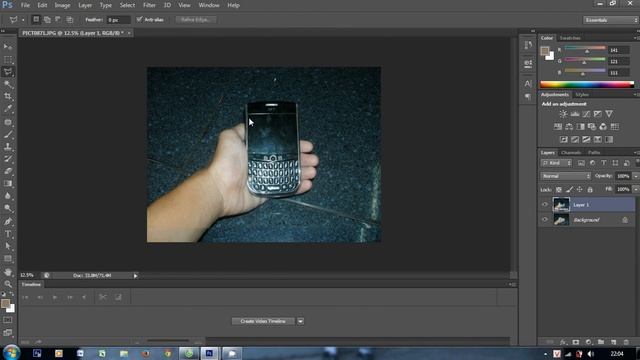Open the Window menu
The image size is (640, 360).
pyautogui.click(x=209, y=5)
